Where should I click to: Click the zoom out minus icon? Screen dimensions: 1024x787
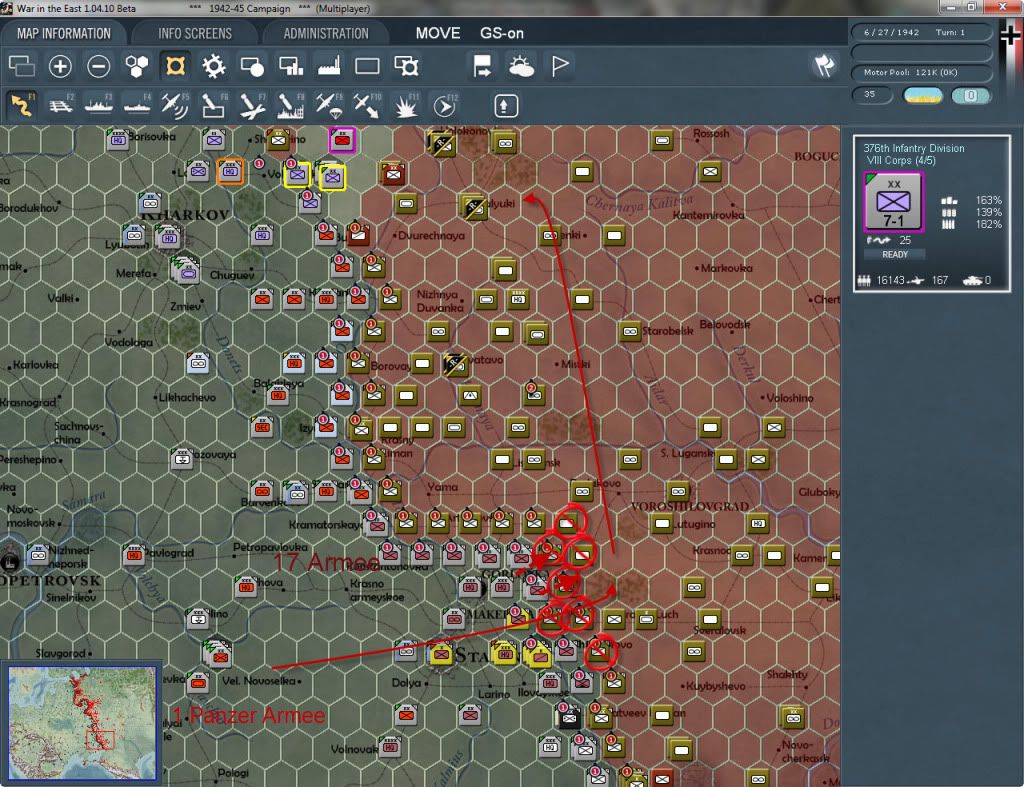tap(99, 66)
